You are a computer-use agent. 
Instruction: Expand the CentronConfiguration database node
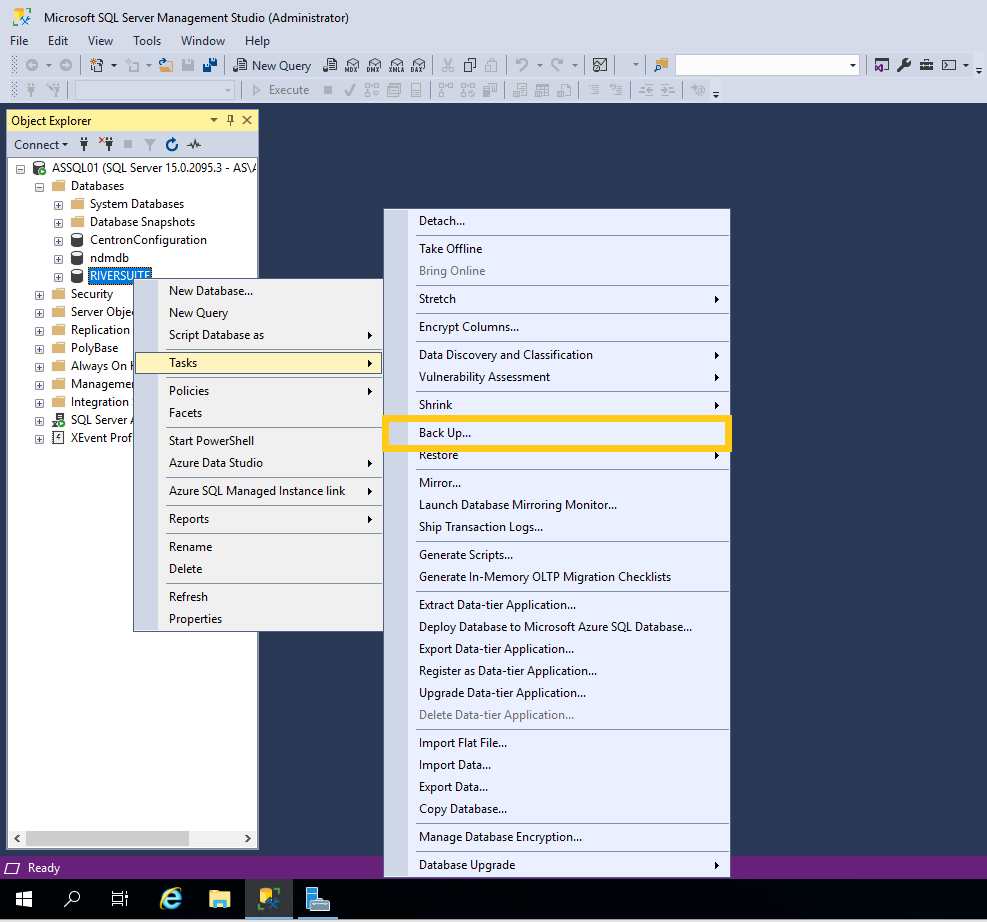(x=58, y=240)
